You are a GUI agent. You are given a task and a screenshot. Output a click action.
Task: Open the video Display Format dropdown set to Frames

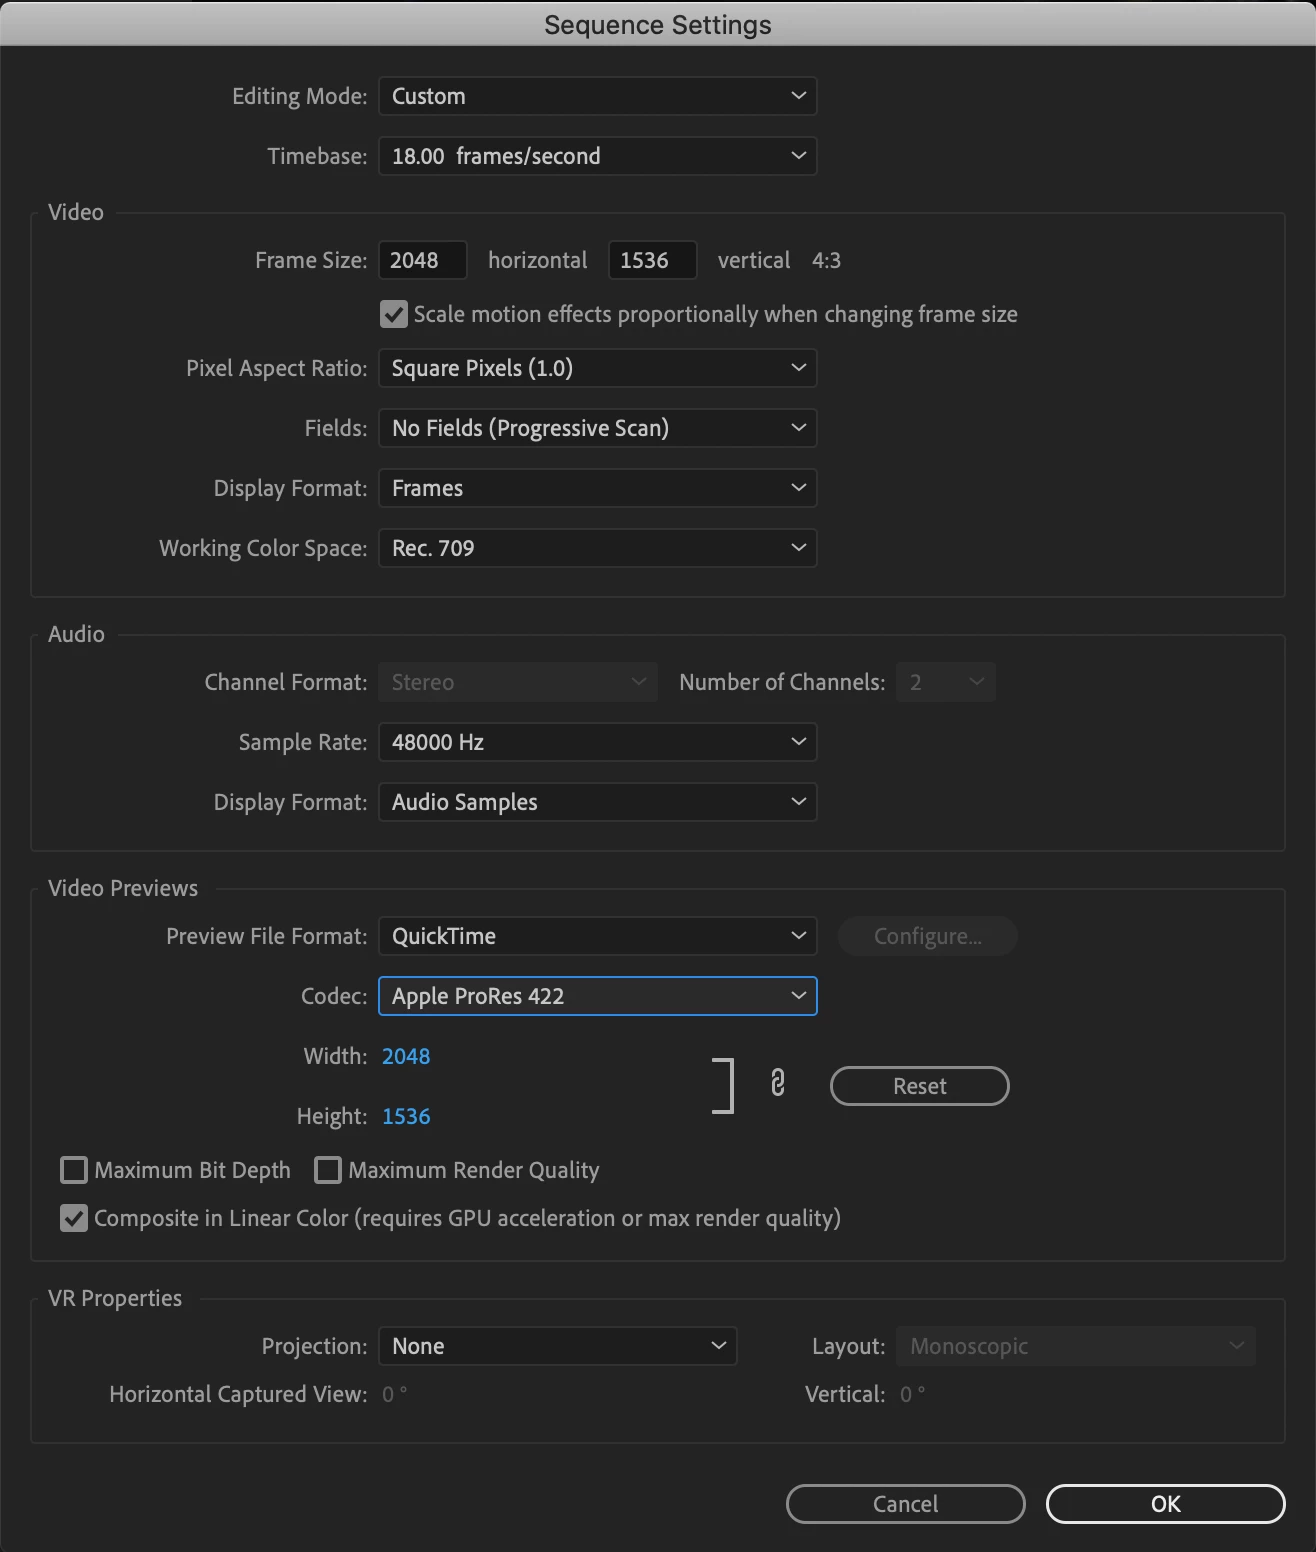(598, 488)
